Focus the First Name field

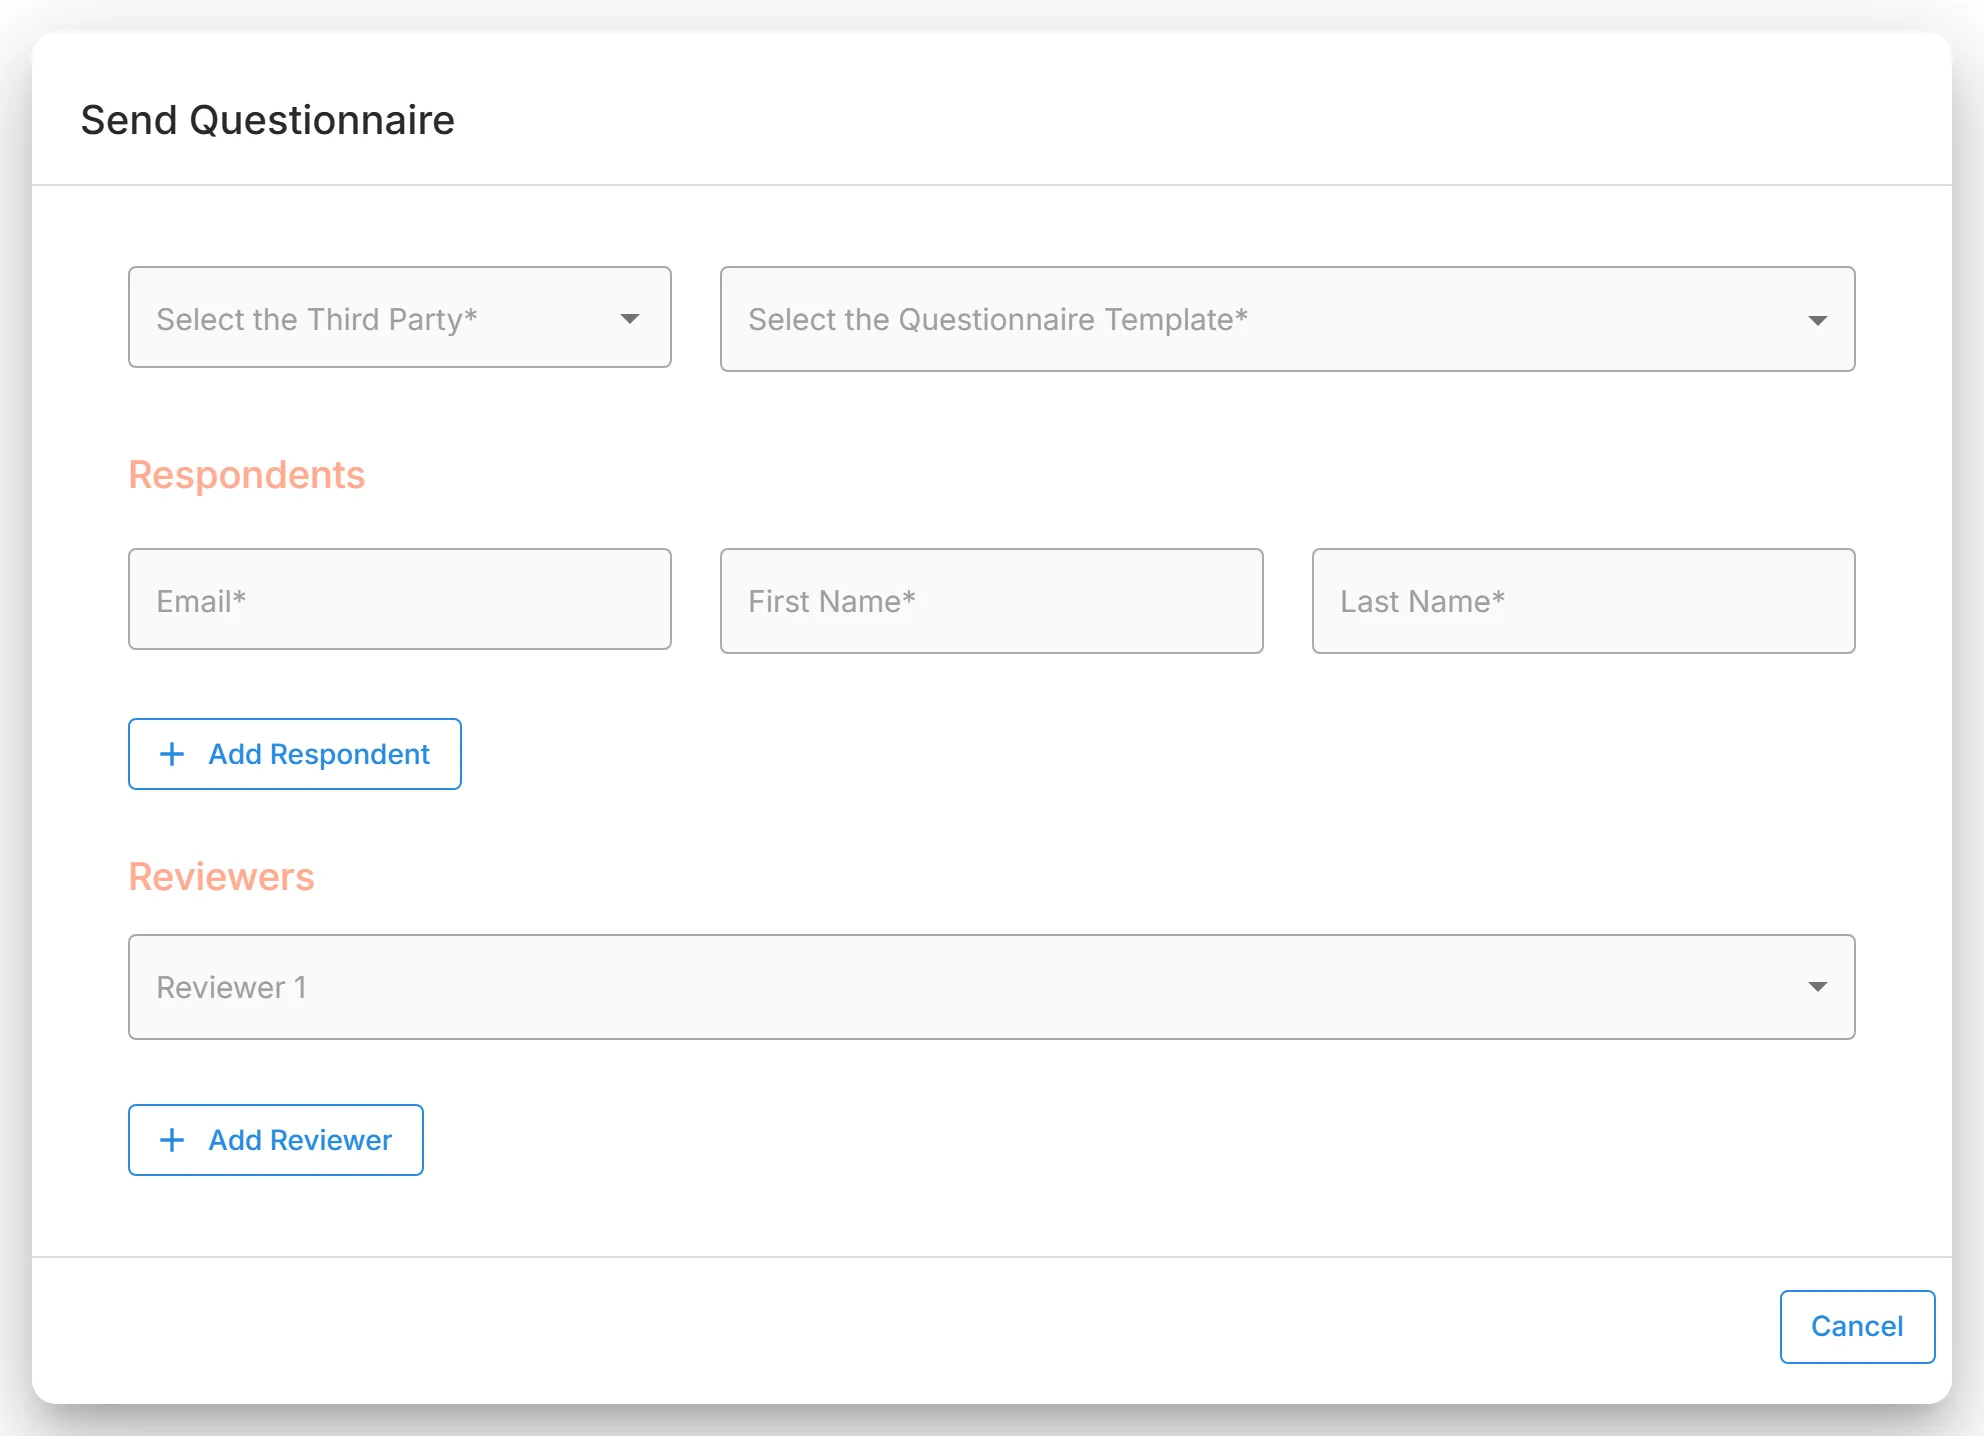[992, 601]
